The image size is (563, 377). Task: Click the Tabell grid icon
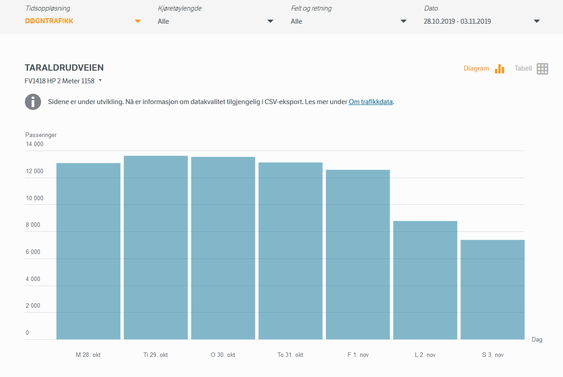[x=542, y=69]
